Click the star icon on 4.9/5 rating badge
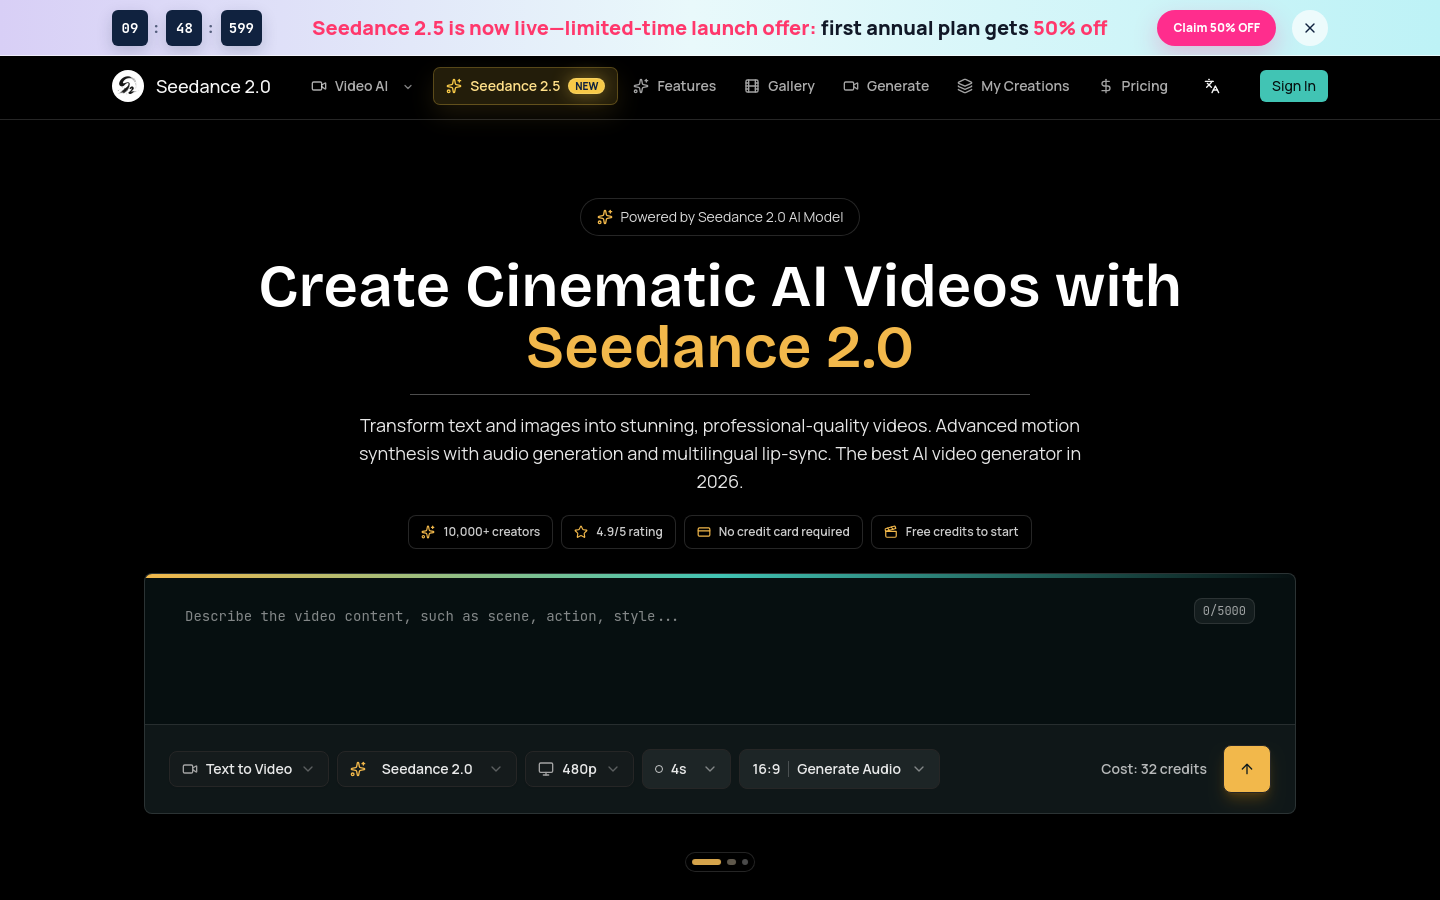 click(x=581, y=532)
